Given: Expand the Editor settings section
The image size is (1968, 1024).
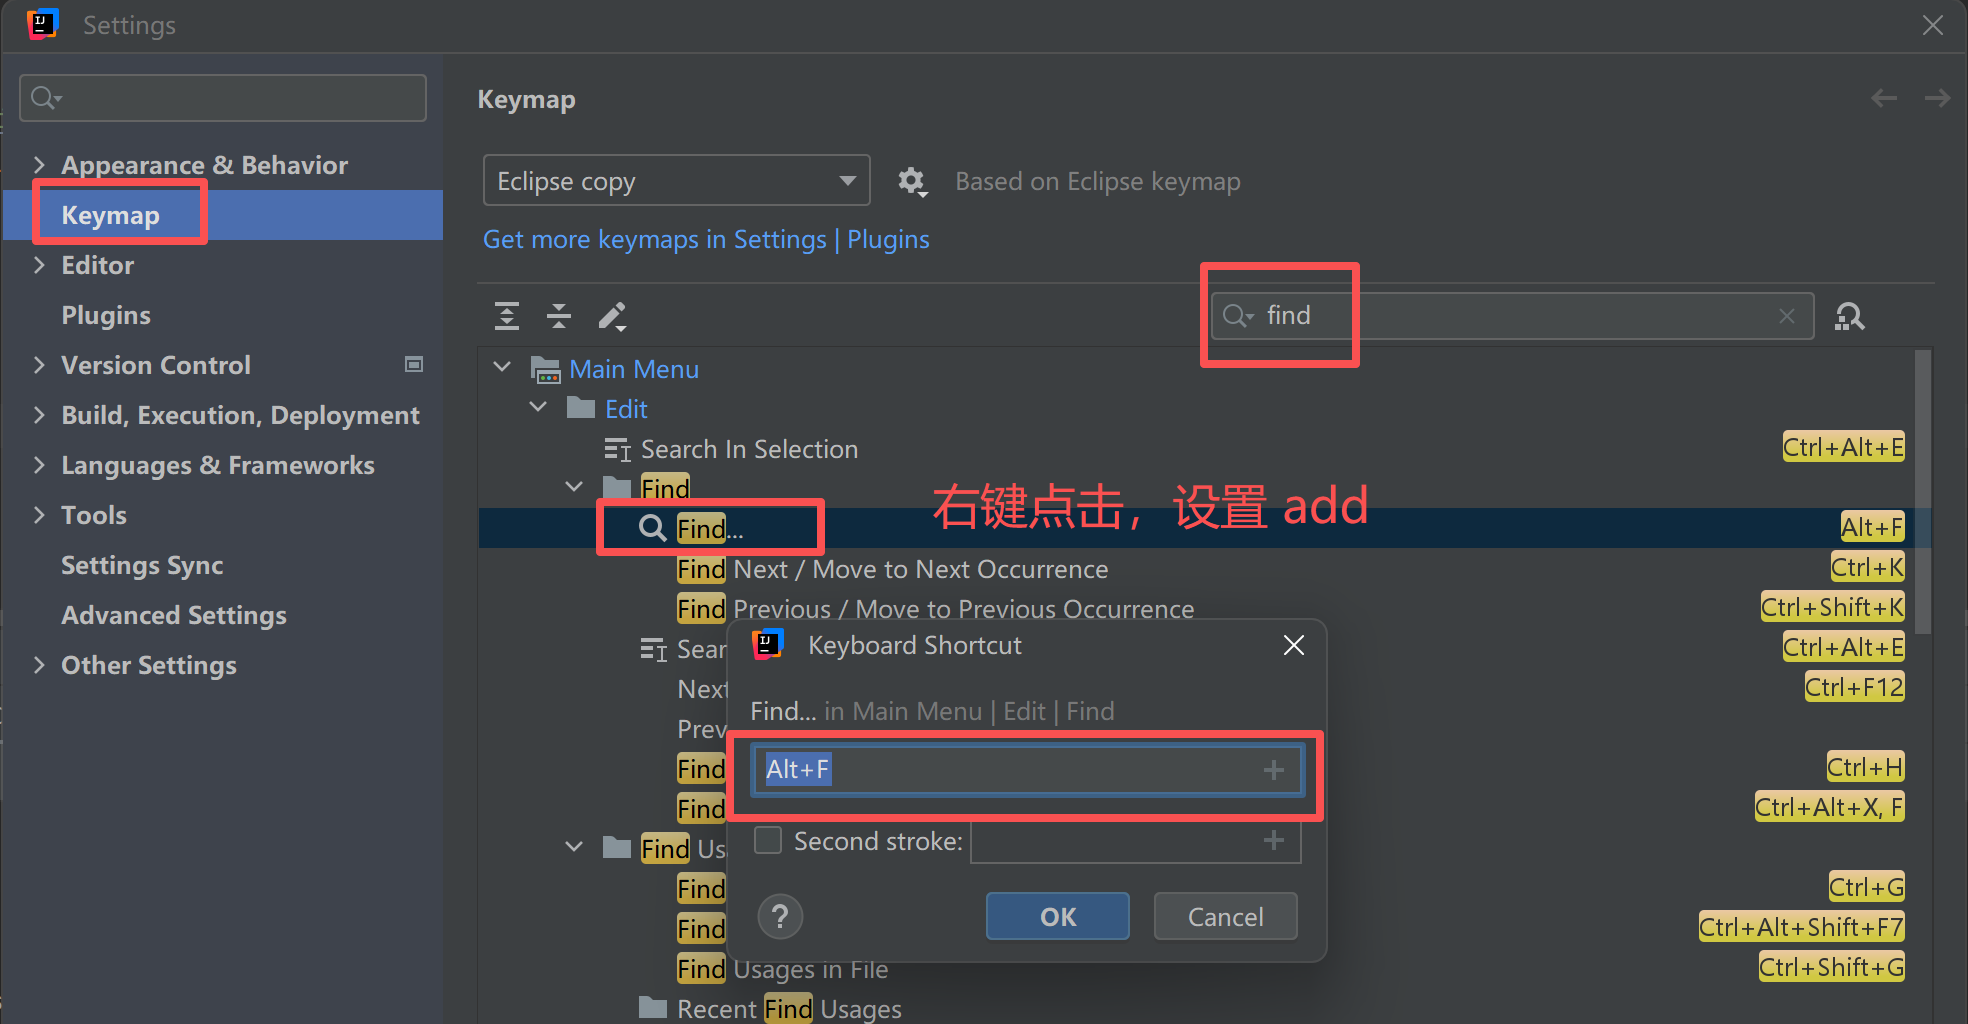Looking at the screenshot, I should [39, 265].
